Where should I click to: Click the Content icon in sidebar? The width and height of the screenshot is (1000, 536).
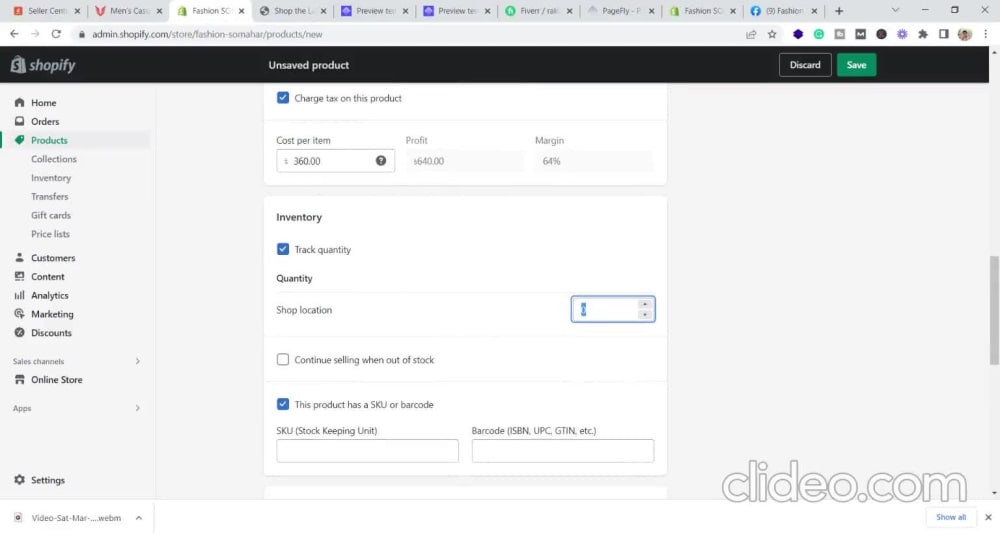tap(19, 276)
